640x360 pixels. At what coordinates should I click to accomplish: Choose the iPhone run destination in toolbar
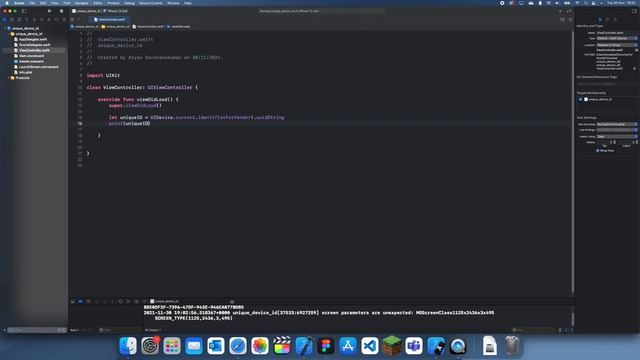(117, 11)
